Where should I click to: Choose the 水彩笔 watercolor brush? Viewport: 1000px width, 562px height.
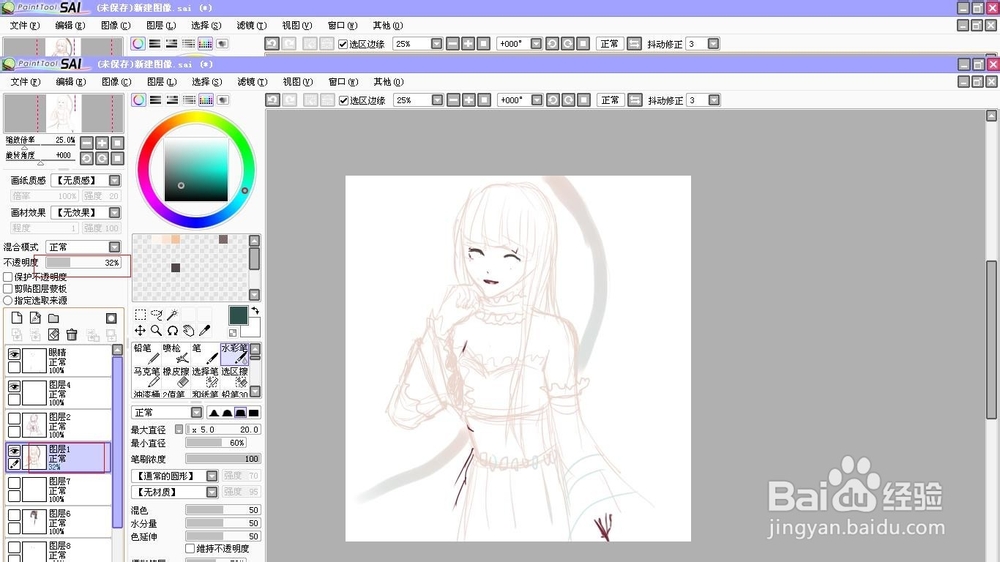click(234, 354)
